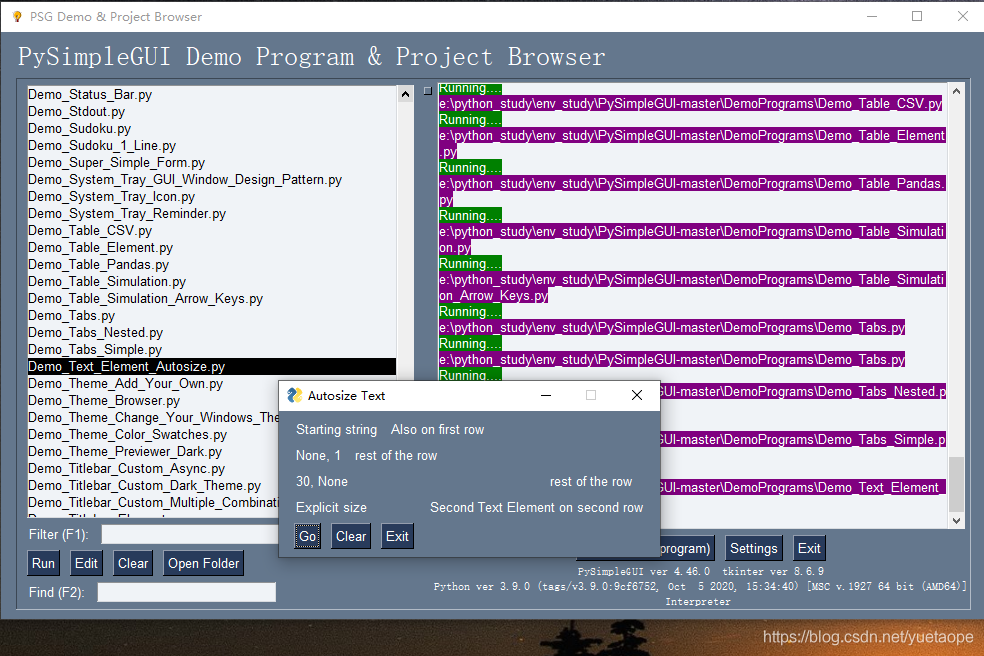Click Clear button next to Edit
This screenshot has width=984, height=656.
(133, 563)
